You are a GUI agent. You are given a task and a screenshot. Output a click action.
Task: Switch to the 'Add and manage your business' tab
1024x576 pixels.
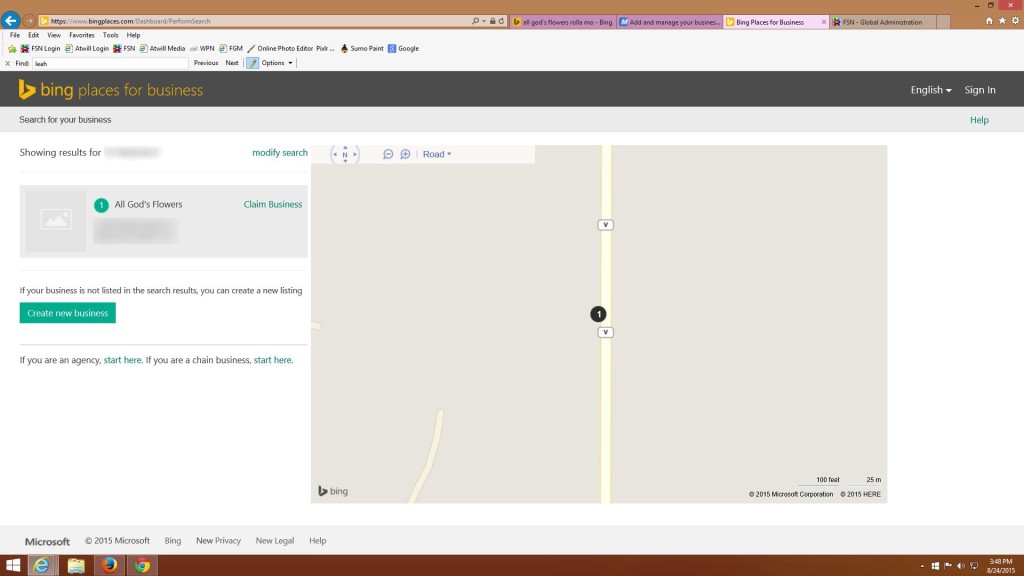tap(670, 22)
